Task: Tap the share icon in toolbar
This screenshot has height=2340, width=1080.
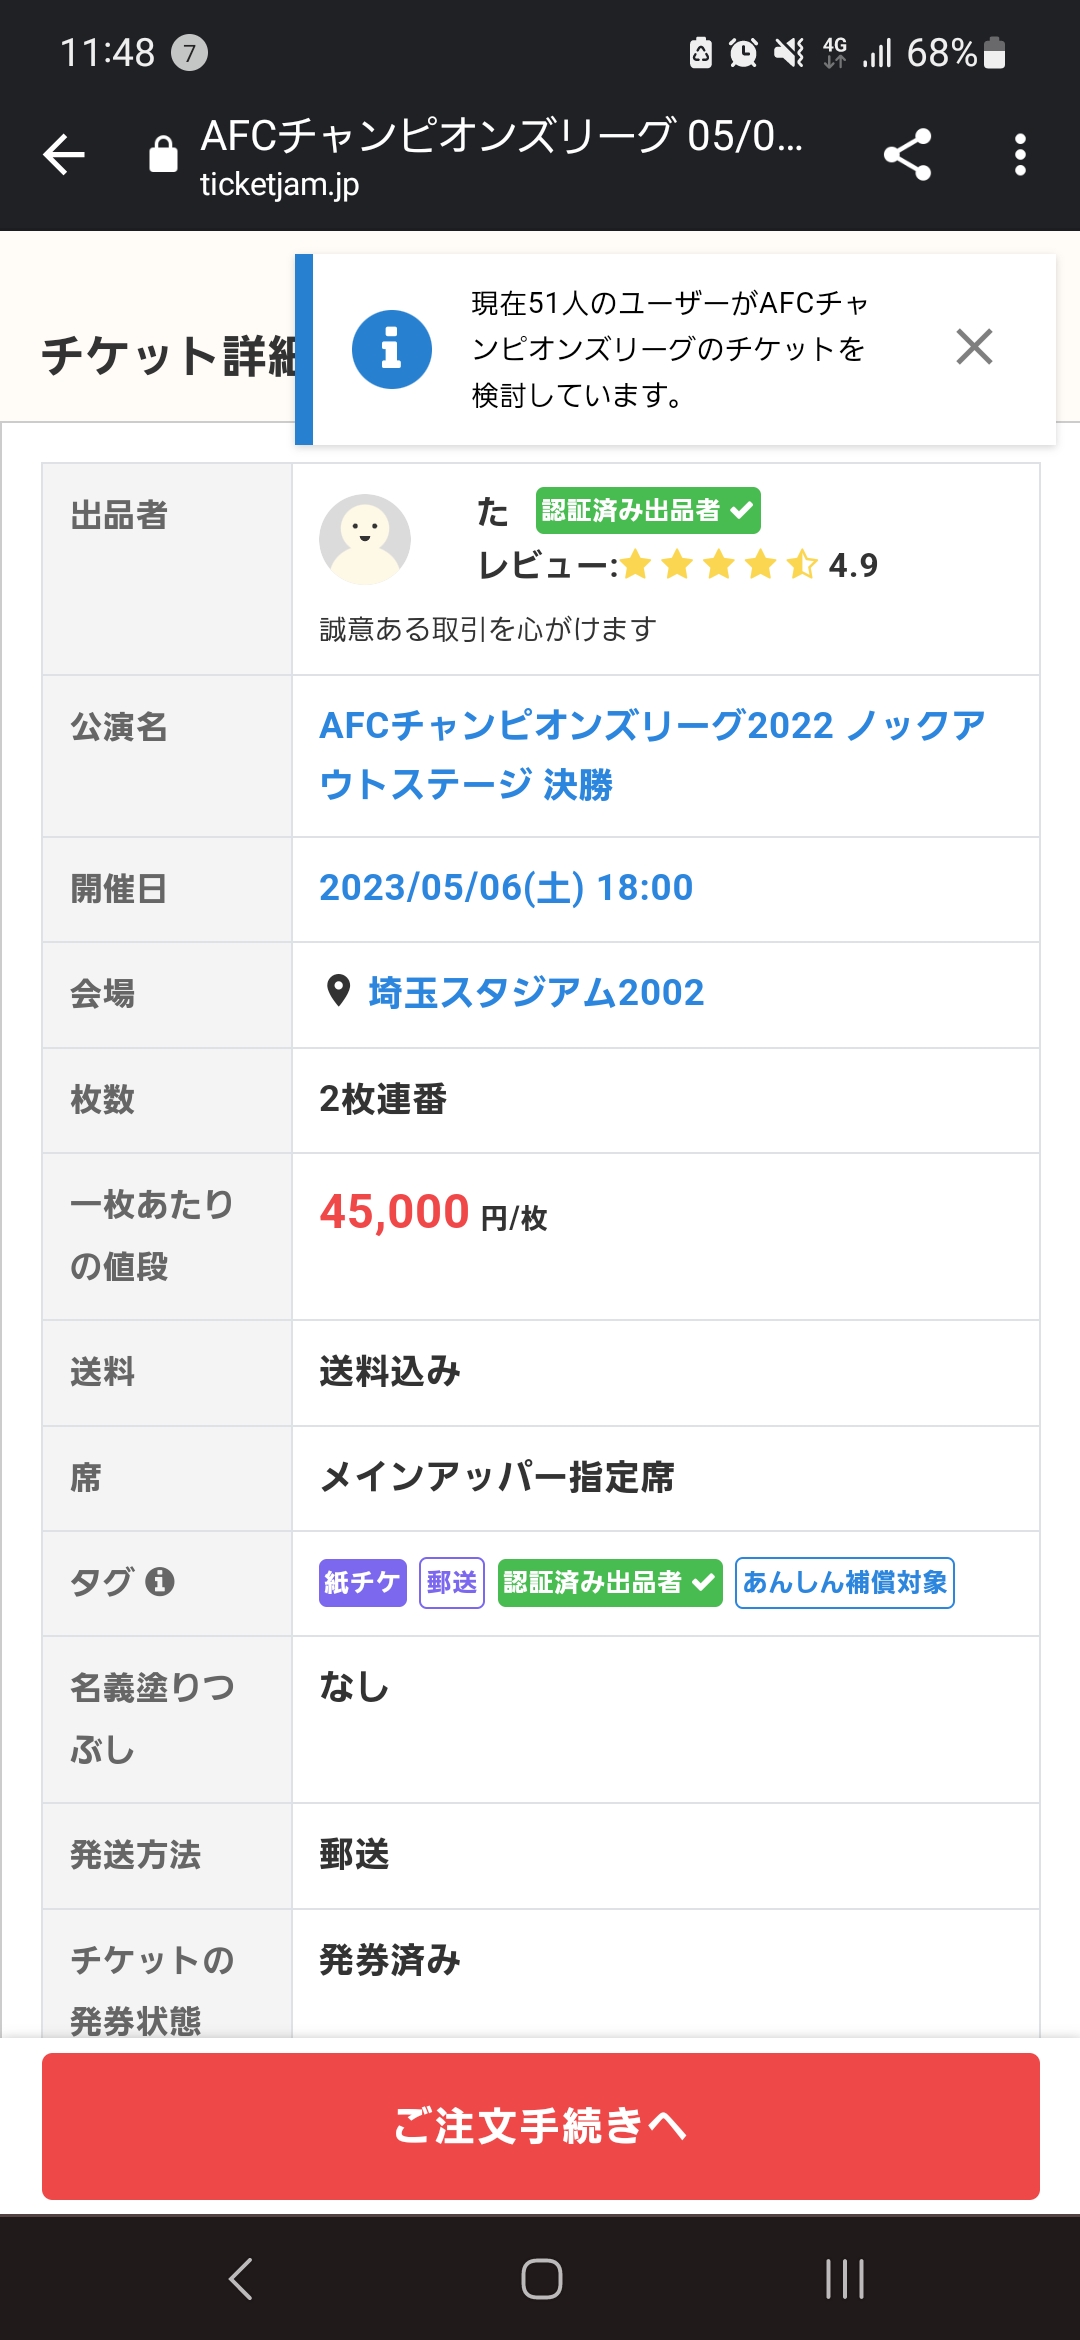Action: pos(907,155)
